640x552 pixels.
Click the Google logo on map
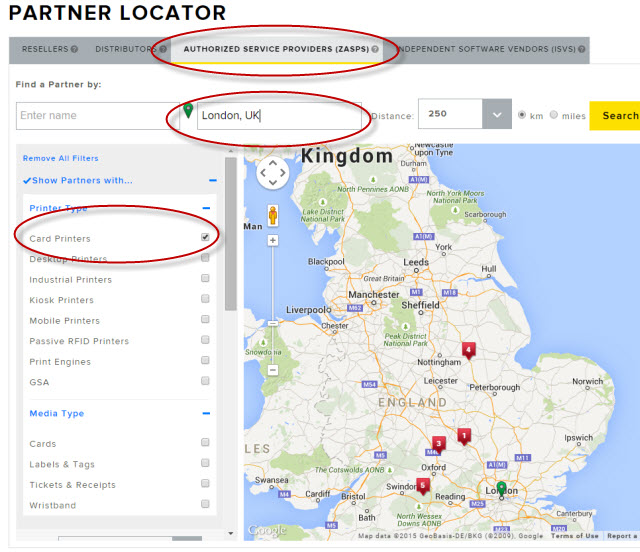tap(267, 530)
